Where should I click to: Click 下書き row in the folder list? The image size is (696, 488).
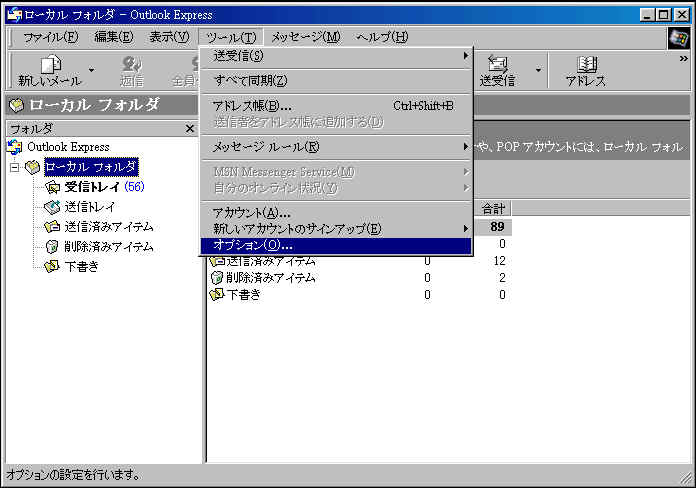tap(360, 295)
